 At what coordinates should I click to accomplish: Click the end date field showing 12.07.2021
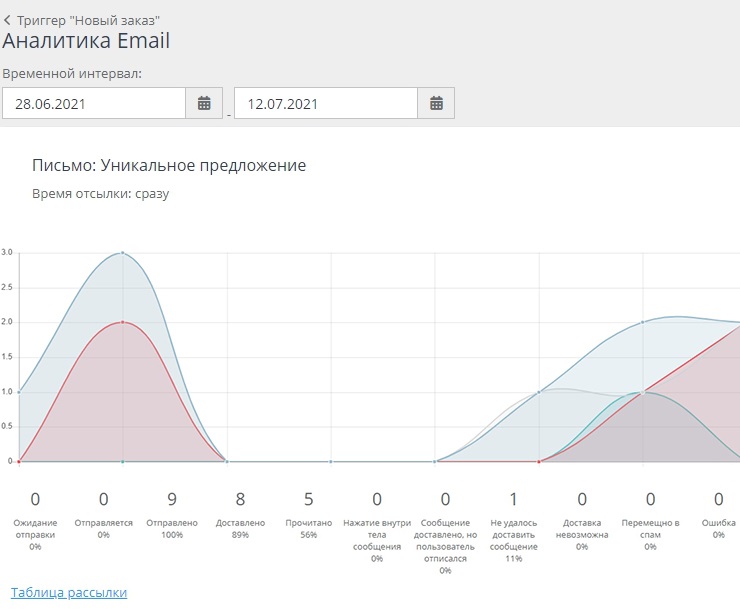tap(325, 103)
